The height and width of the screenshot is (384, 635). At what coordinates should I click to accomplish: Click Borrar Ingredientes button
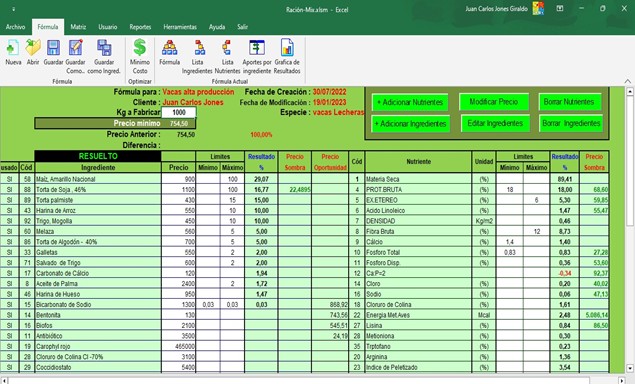point(571,123)
